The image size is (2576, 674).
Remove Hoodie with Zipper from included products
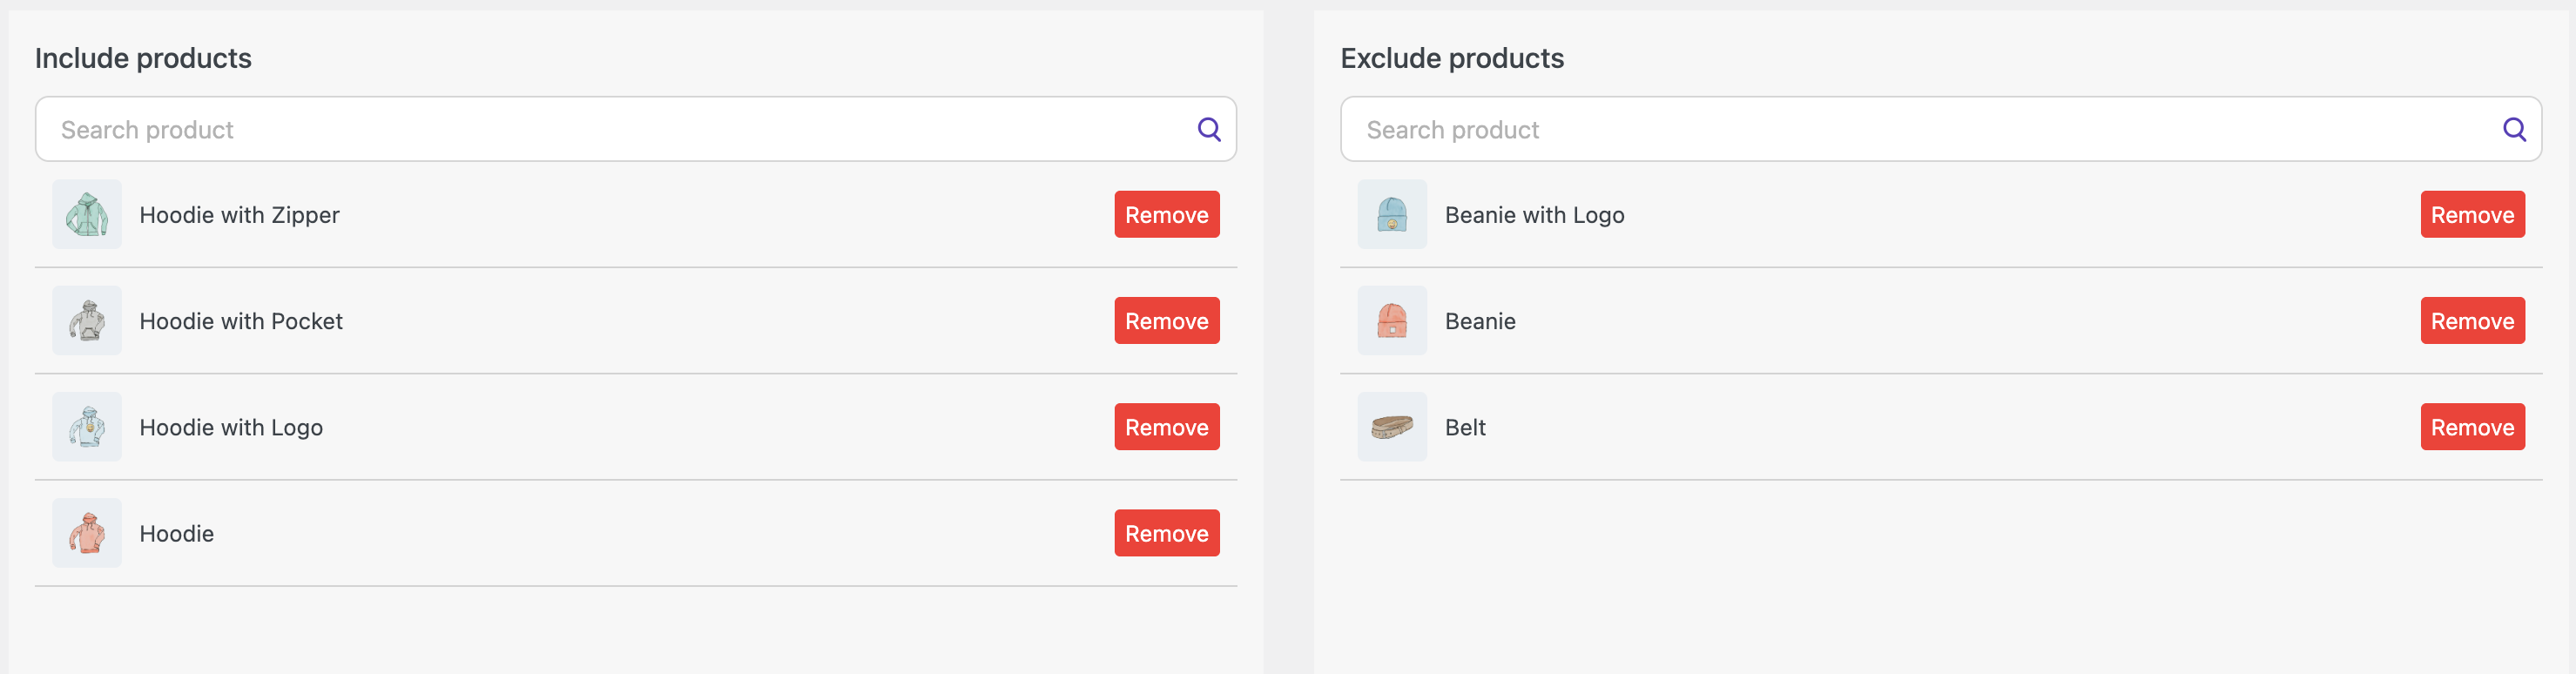(1166, 214)
